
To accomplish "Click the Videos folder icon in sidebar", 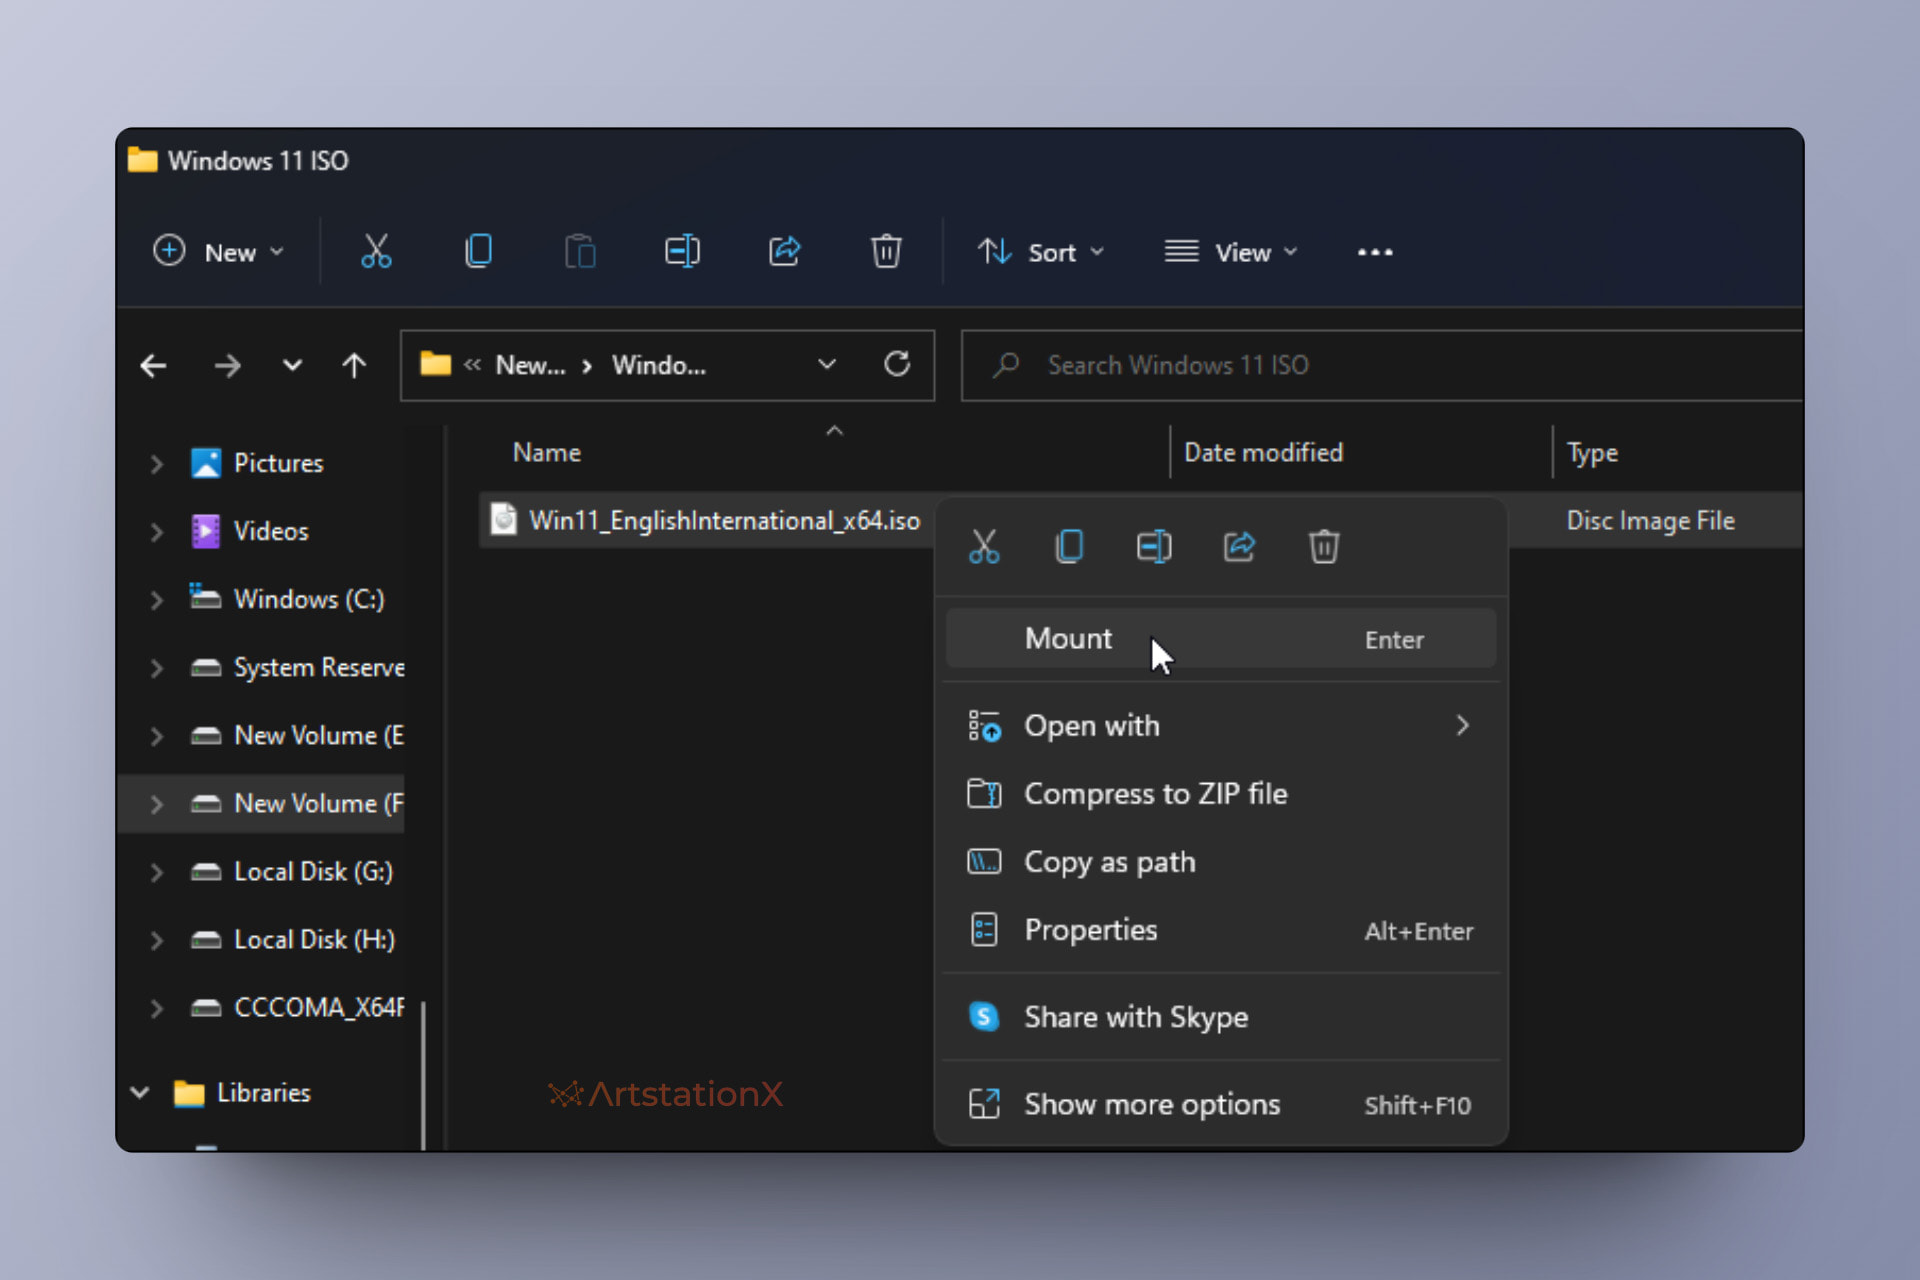I will coord(206,531).
